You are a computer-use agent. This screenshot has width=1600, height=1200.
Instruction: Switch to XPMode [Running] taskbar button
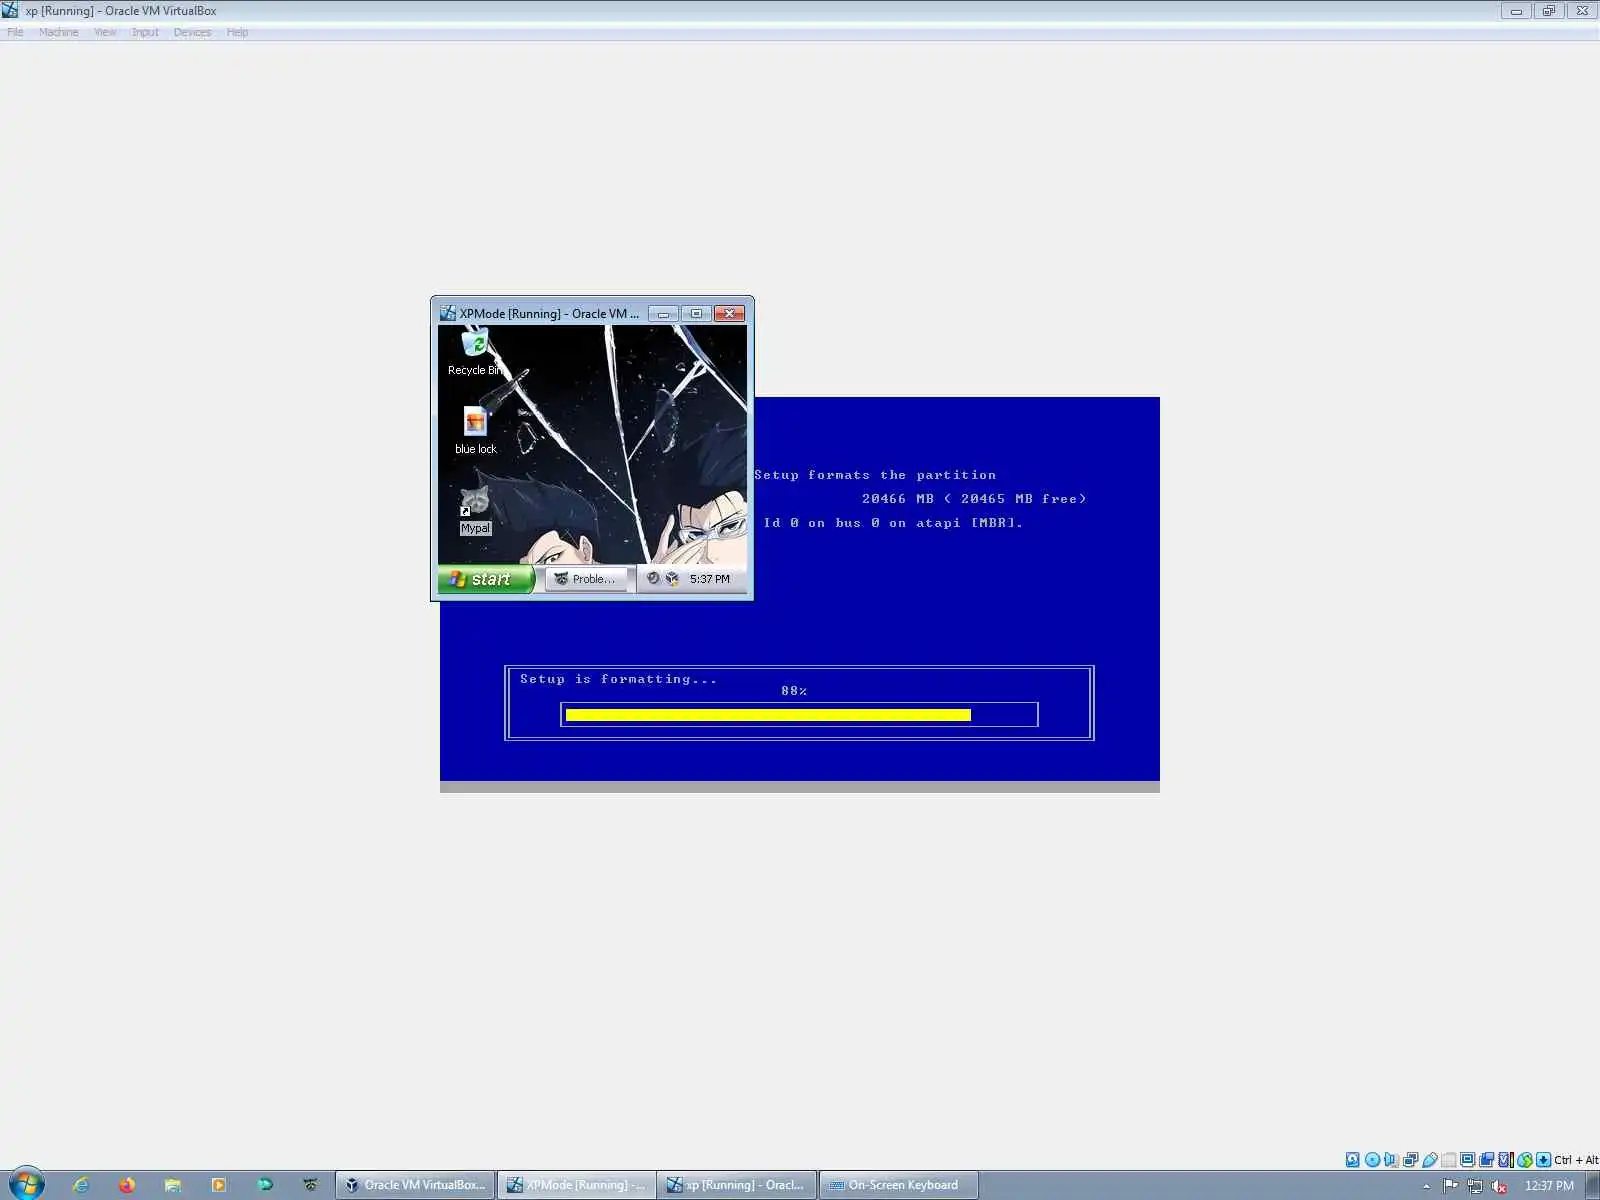point(577,1185)
